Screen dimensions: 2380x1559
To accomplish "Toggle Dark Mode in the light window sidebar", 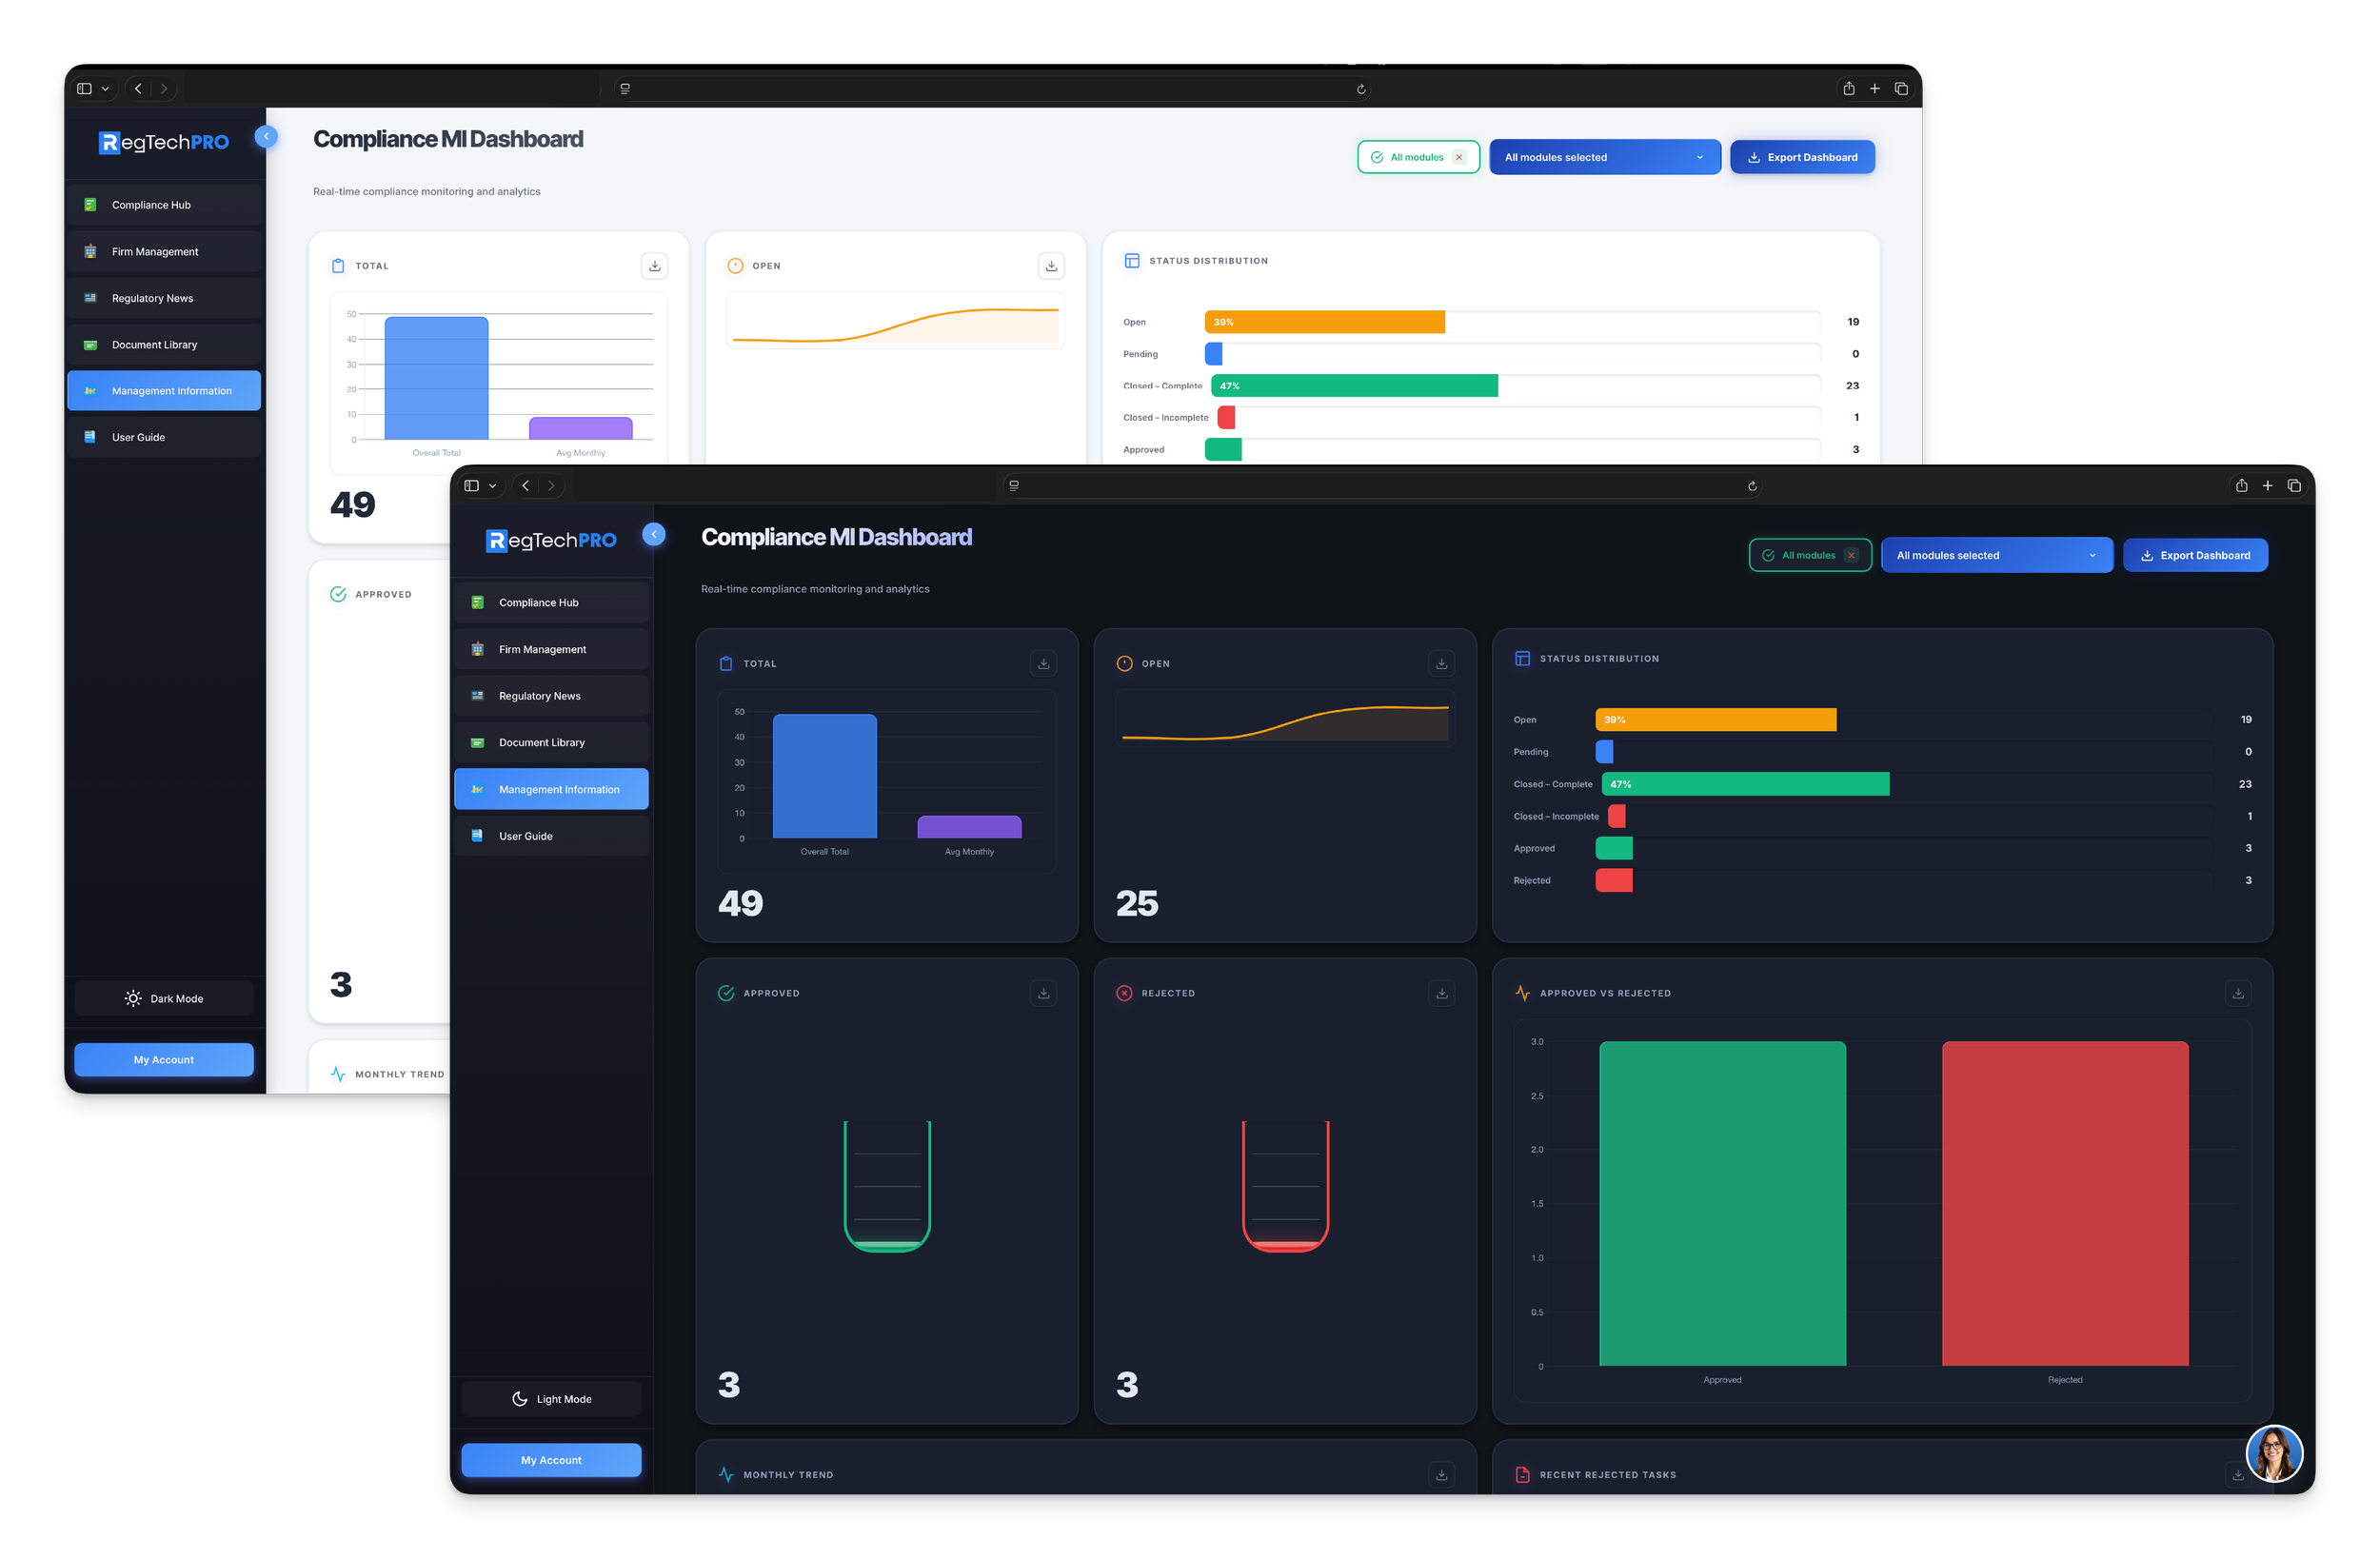I will click(164, 998).
